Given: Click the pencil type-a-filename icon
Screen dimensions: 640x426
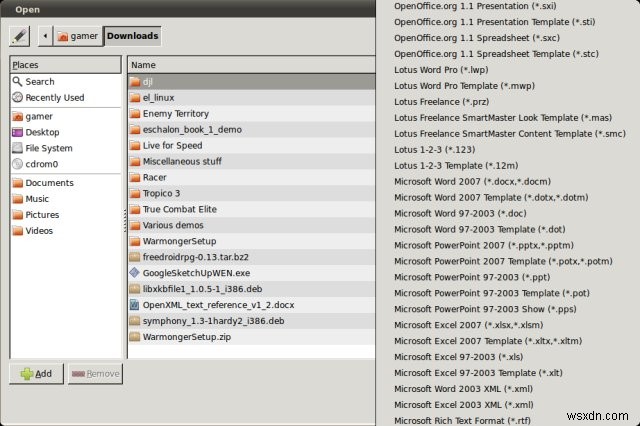Looking at the screenshot, I should (x=20, y=36).
